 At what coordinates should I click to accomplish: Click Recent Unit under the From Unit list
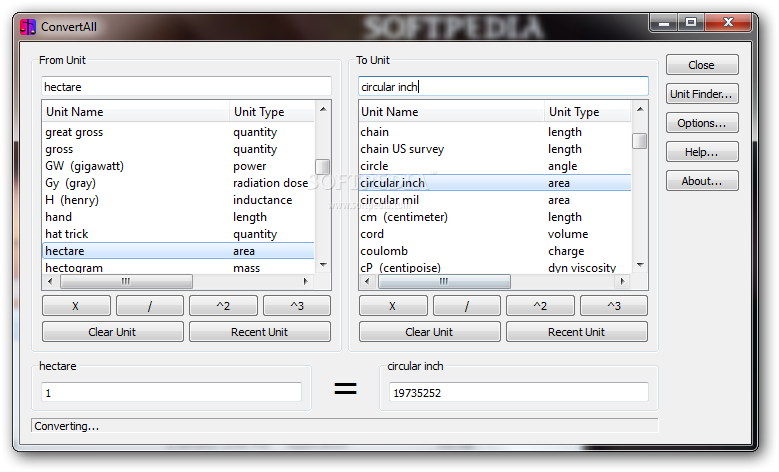pos(260,332)
